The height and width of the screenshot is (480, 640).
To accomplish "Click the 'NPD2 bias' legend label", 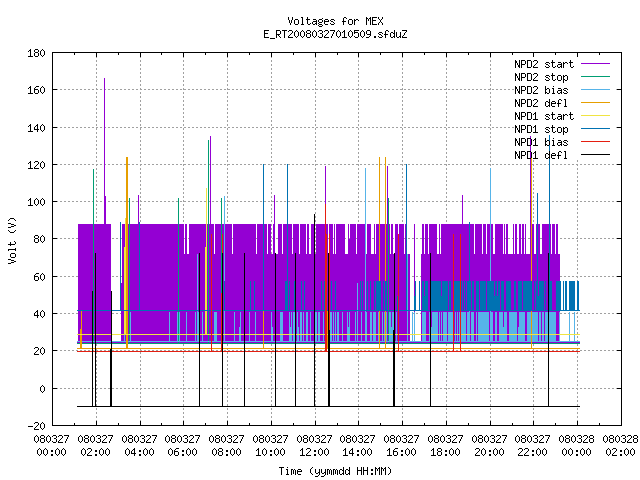I will click(x=541, y=90).
